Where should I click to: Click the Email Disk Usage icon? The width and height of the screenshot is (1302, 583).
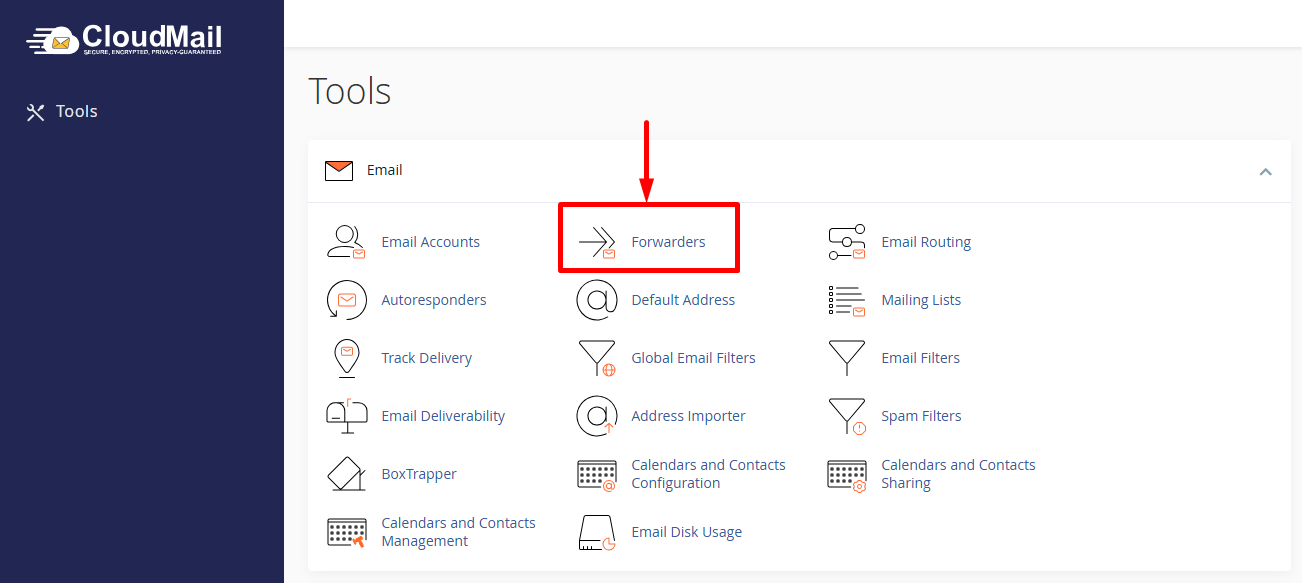tap(597, 532)
